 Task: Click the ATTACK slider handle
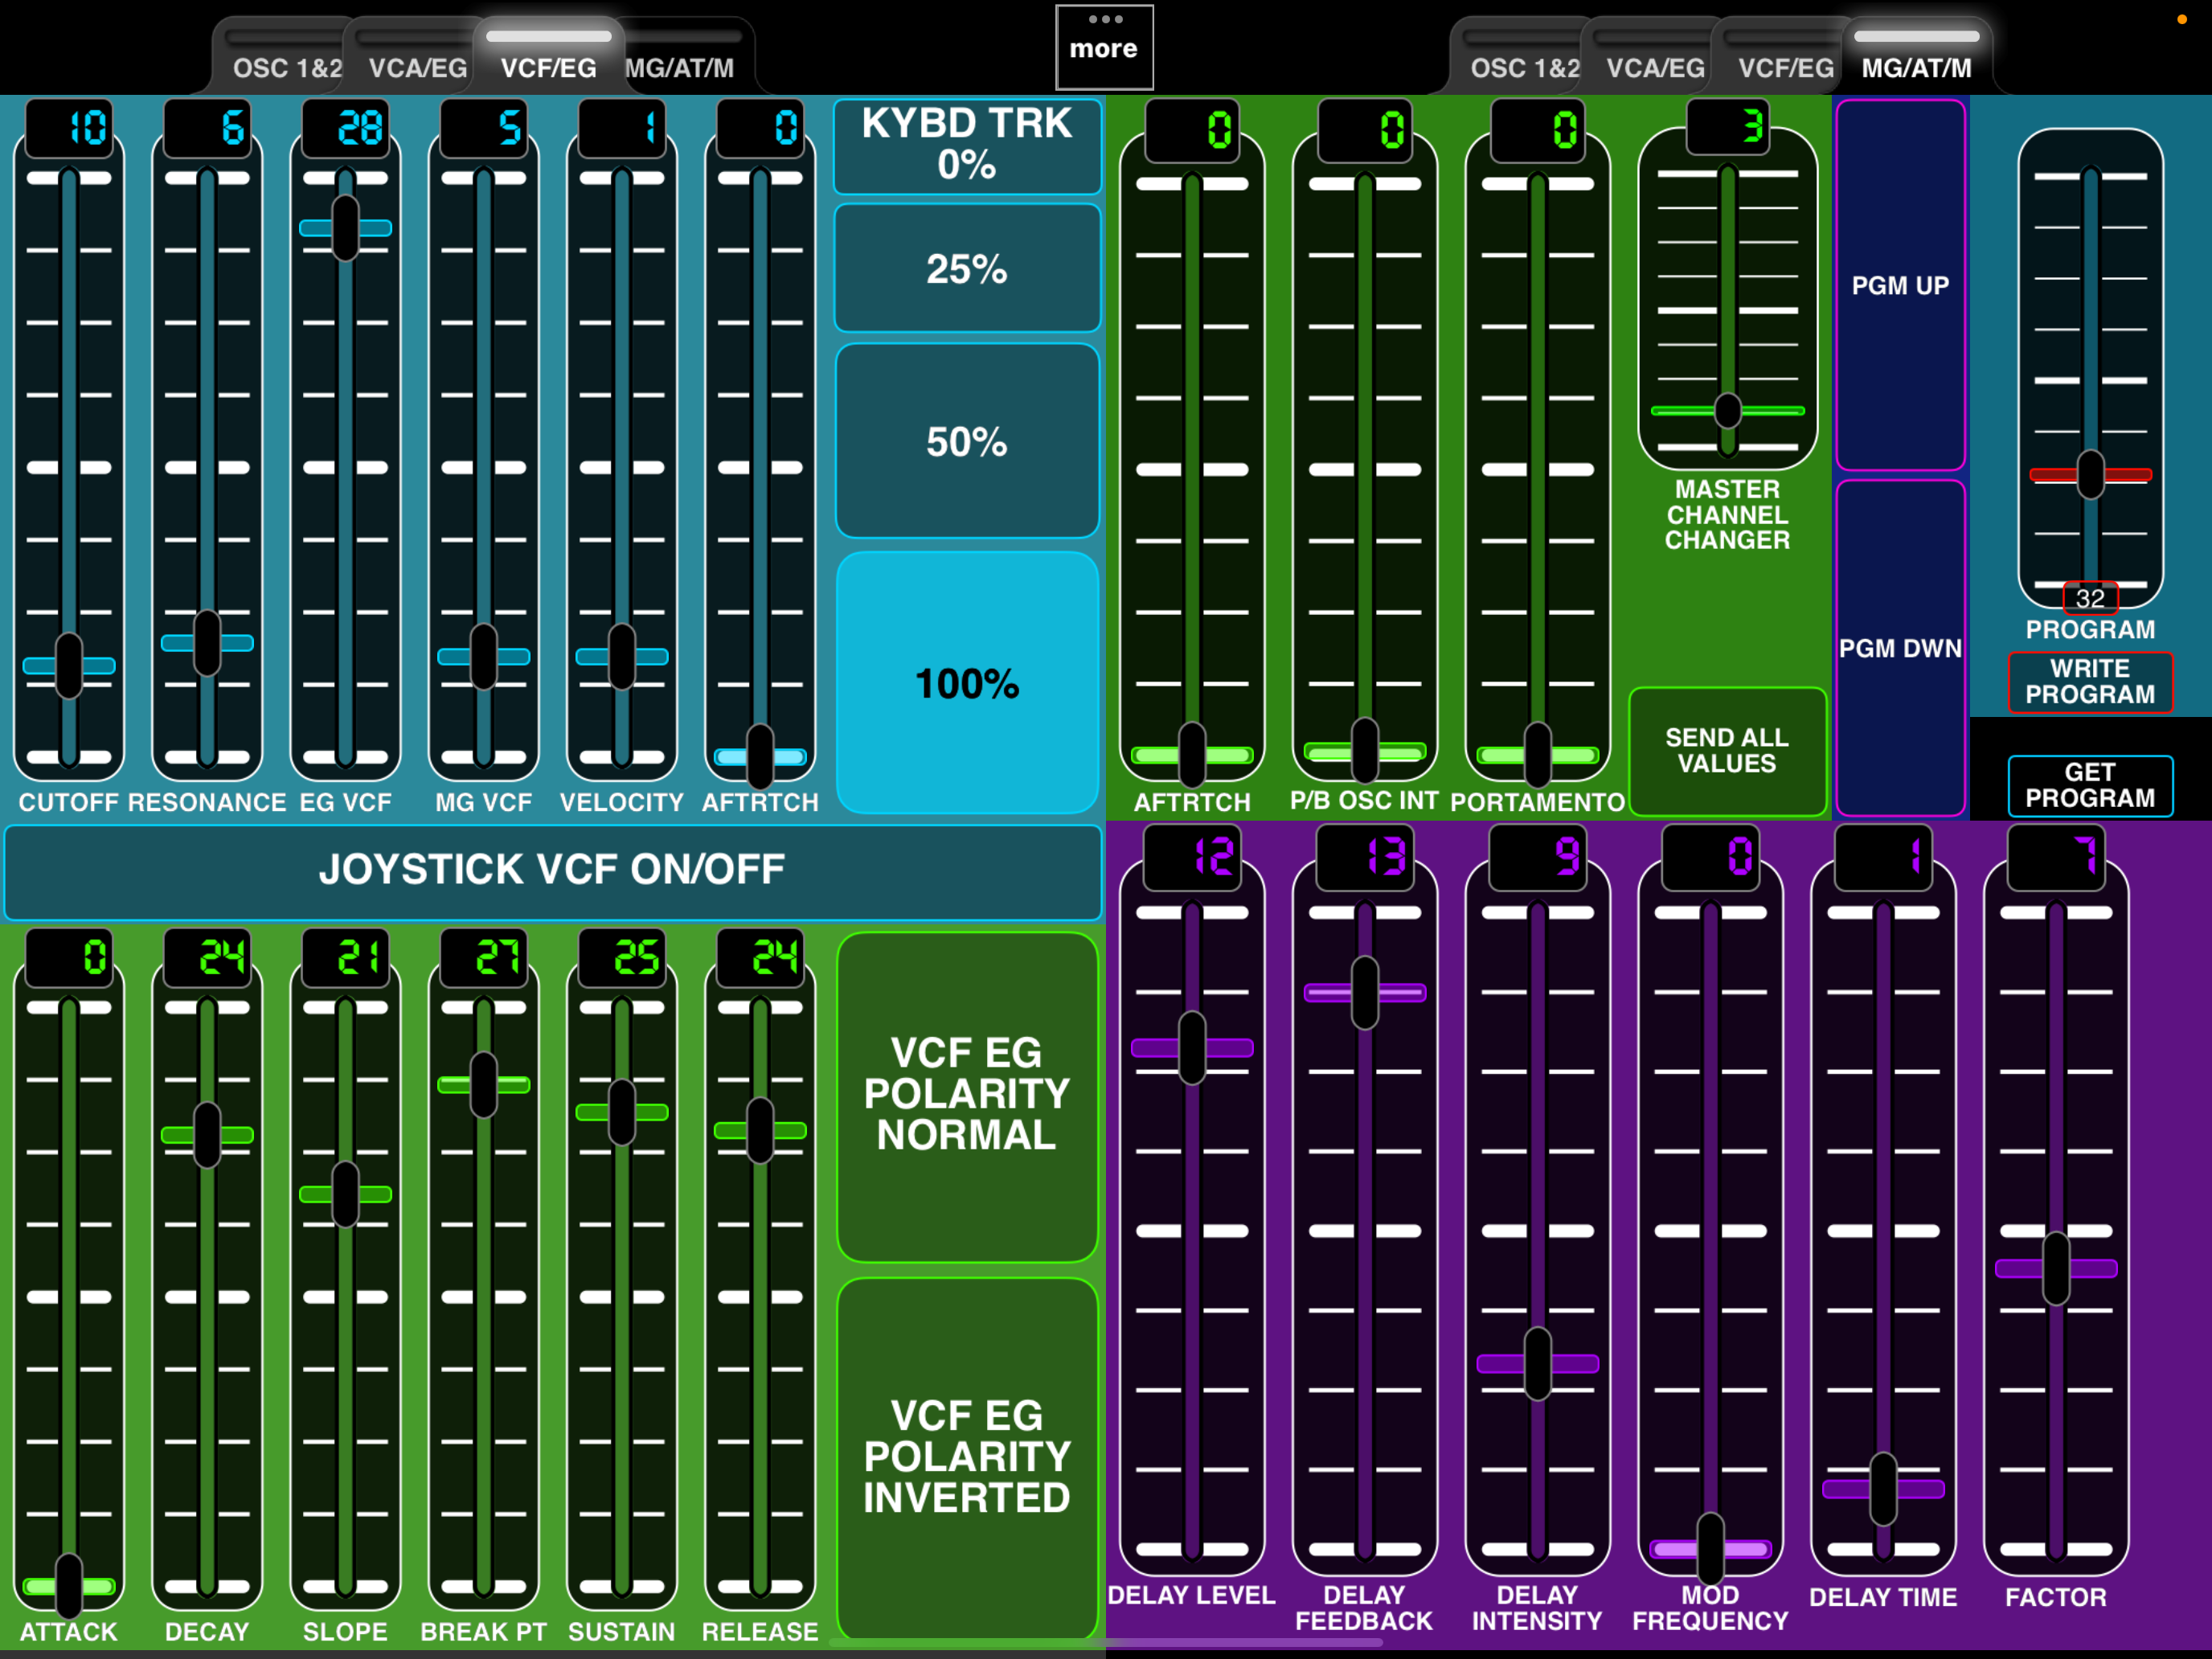click(69, 1586)
